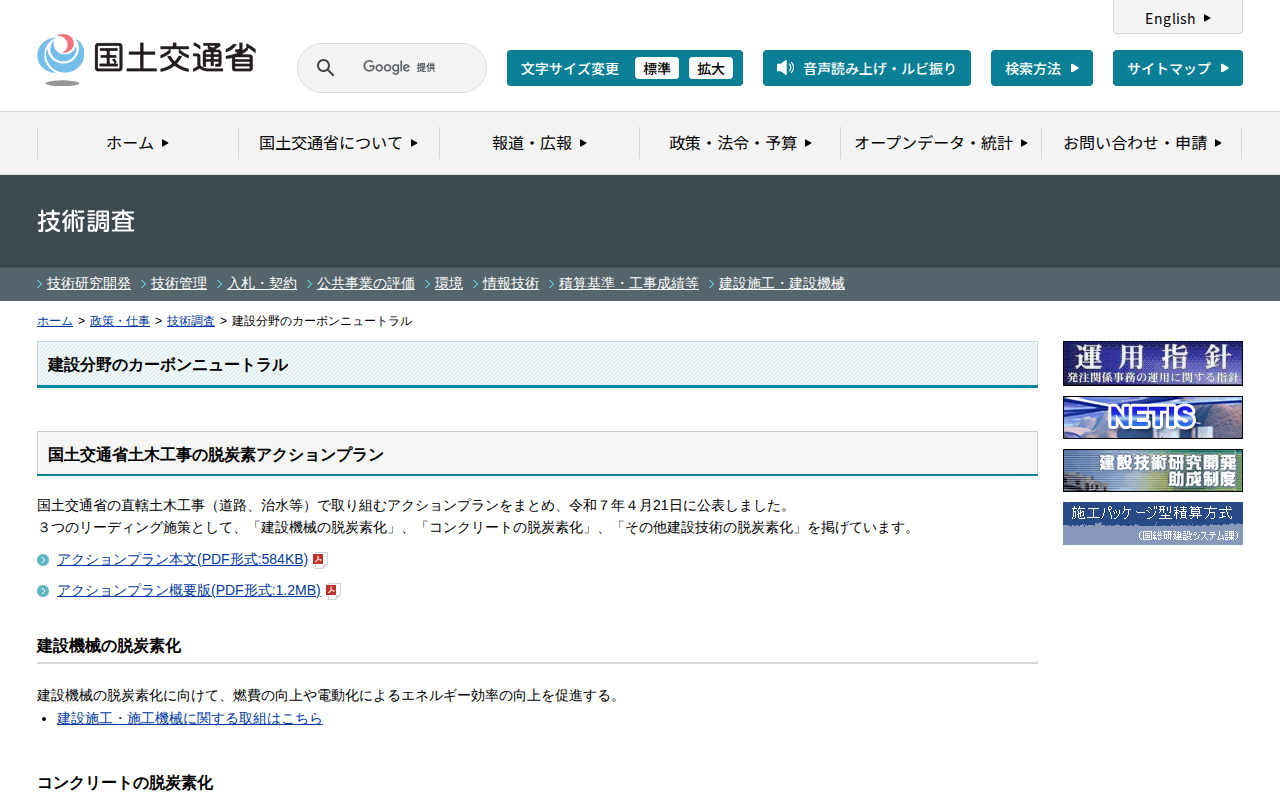Click bullet icon before アクションプラン本文
The width and height of the screenshot is (1280, 800).
click(x=43, y=560)
